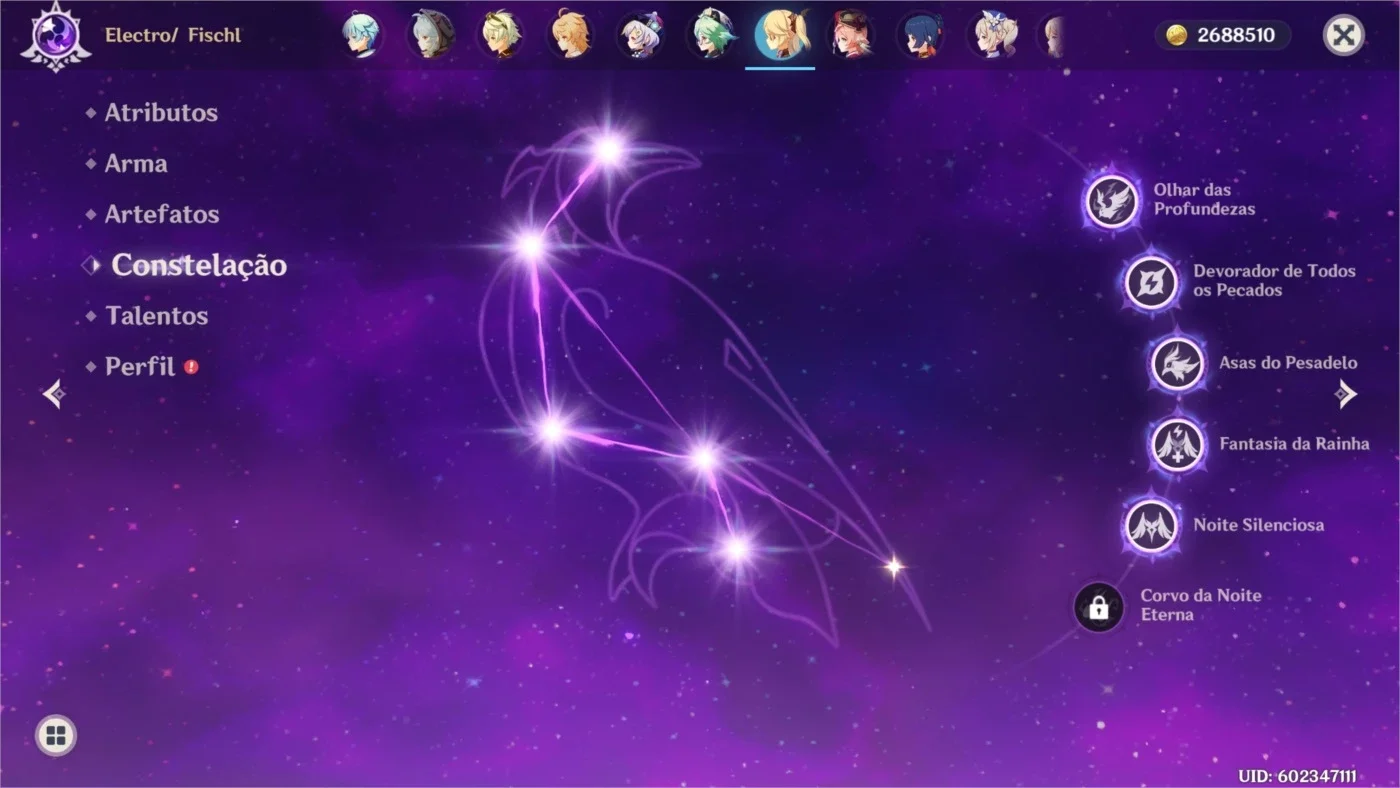The height and width of the screenshot is (788, 1400).
Task: Choose the goggles-wearing pale blond character portrait
Action: coord(500,35)
